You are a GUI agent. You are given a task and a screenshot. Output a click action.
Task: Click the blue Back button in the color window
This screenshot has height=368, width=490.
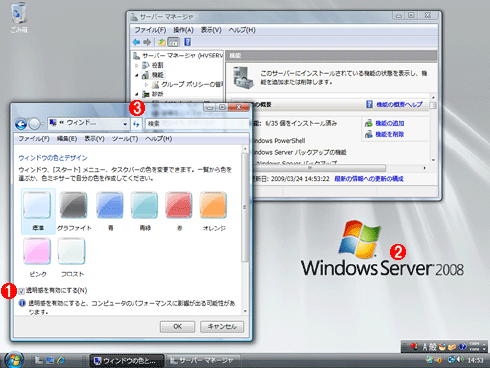[x=21, y=124]
